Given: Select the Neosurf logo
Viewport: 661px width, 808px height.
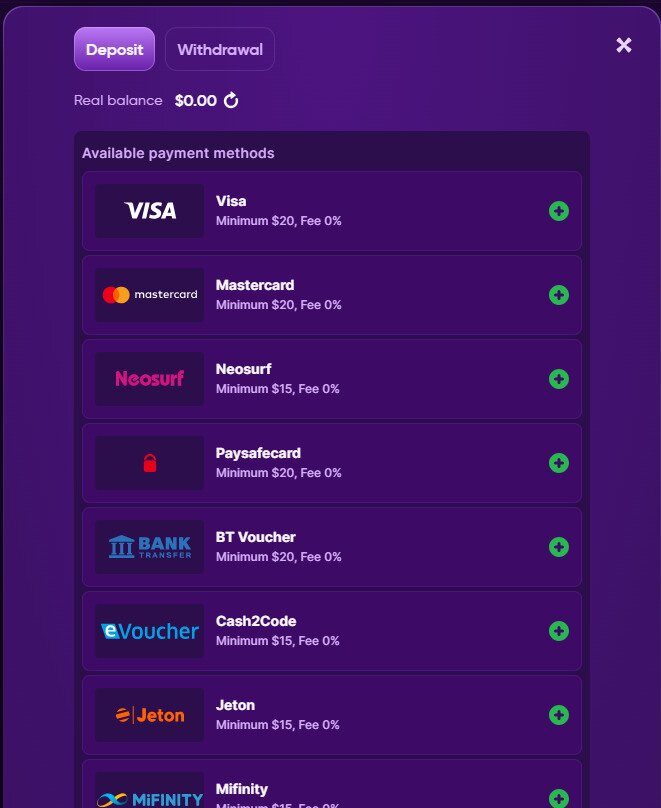Looking at the screenshot, I should click(149, 379).
